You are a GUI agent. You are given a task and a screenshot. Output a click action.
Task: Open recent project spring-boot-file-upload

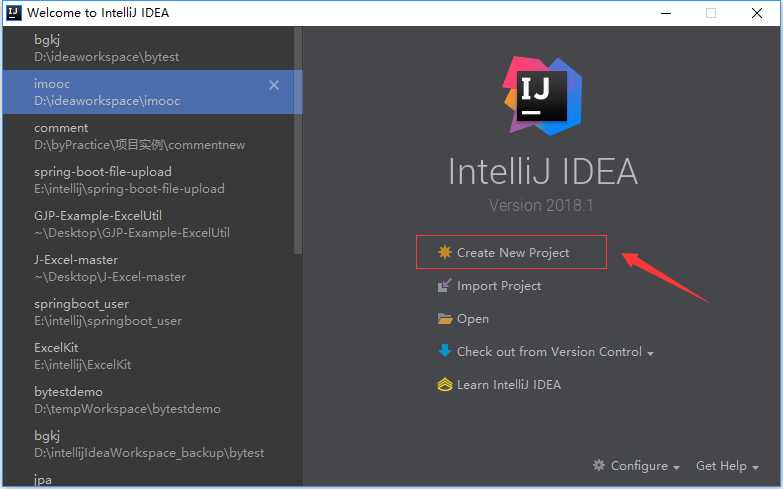(149, 180)
